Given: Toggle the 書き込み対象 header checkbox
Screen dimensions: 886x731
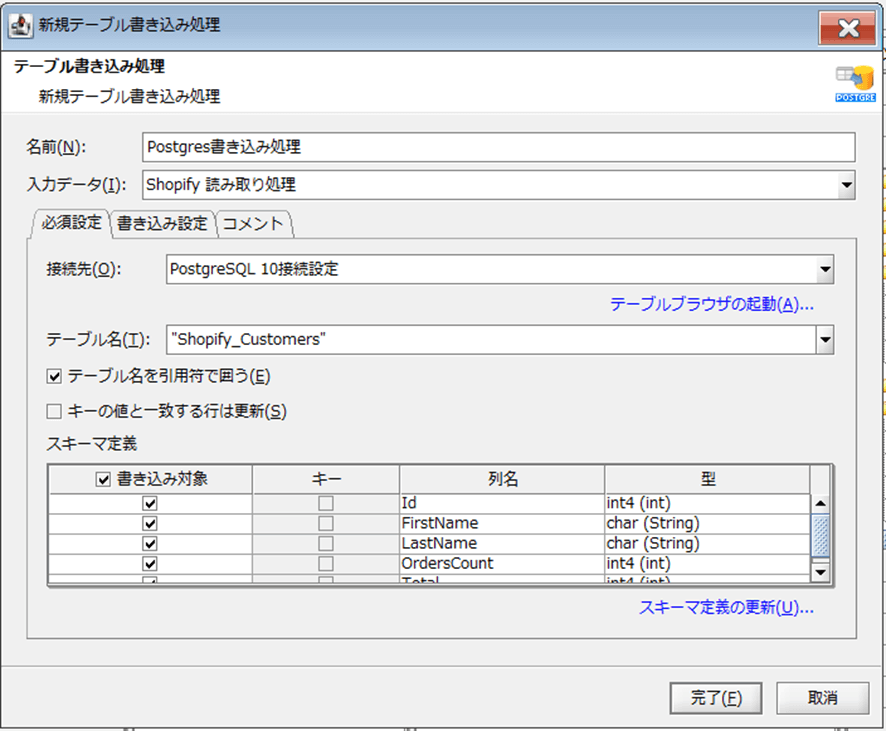Looking at the screenshot, I should click(103, 480).
